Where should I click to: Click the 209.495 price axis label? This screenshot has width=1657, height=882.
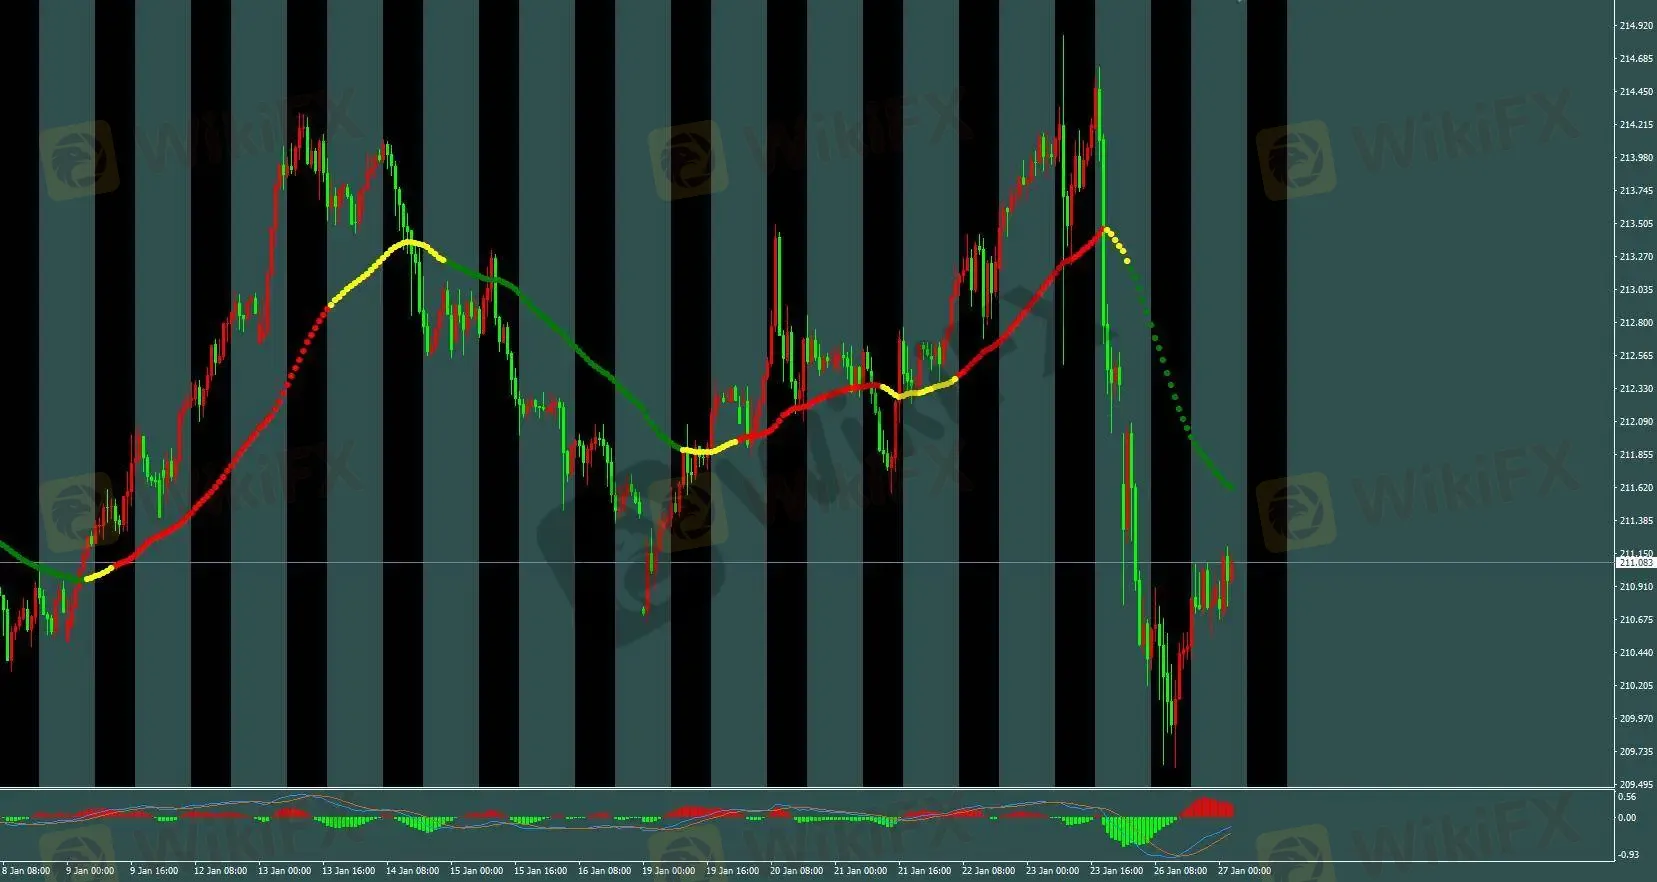[1636, 785]
